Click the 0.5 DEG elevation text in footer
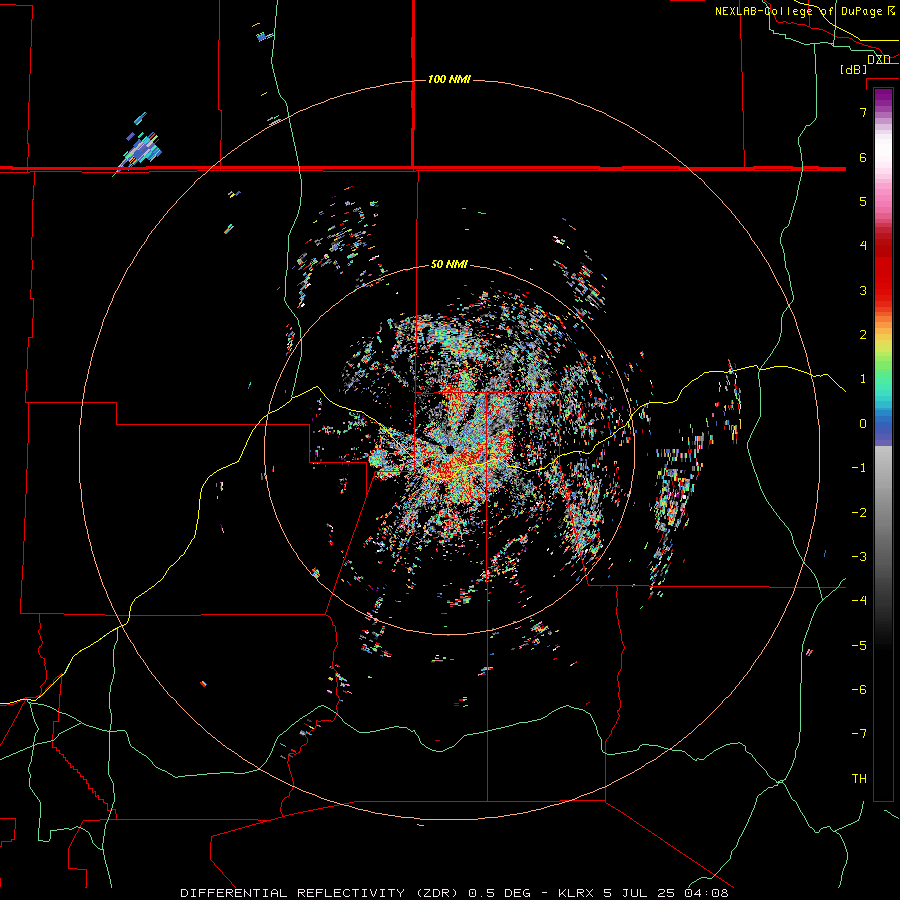 (501, 893)
